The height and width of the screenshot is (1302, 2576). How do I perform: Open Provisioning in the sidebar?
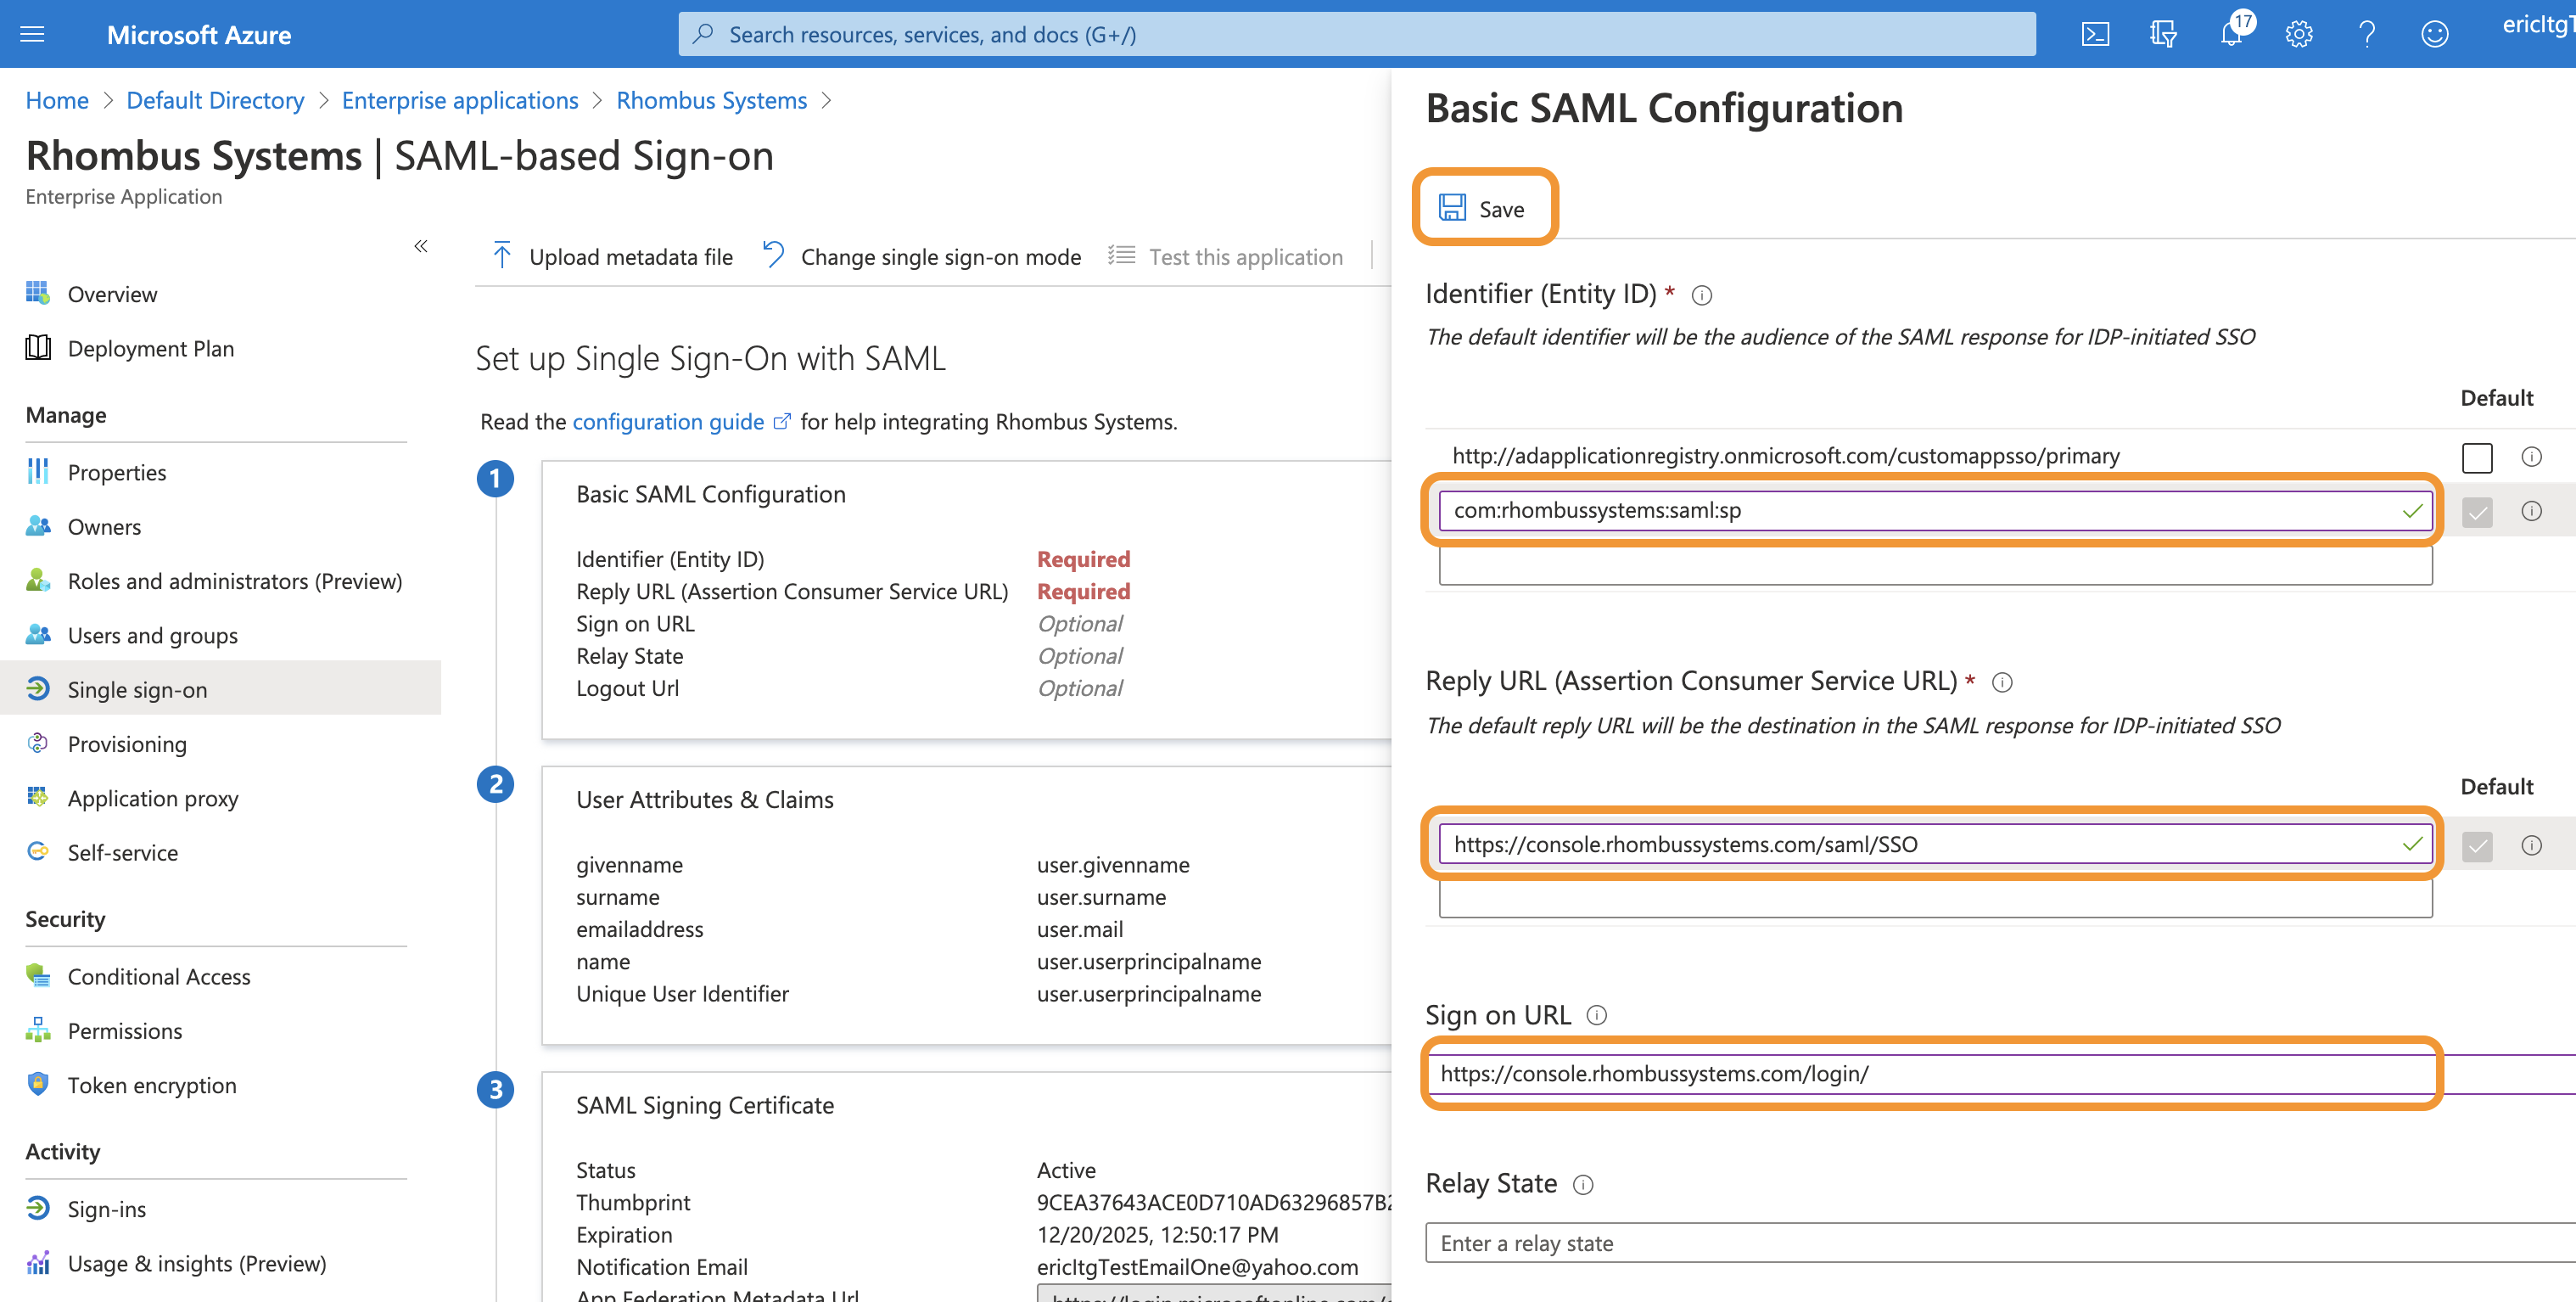(127, 744)
